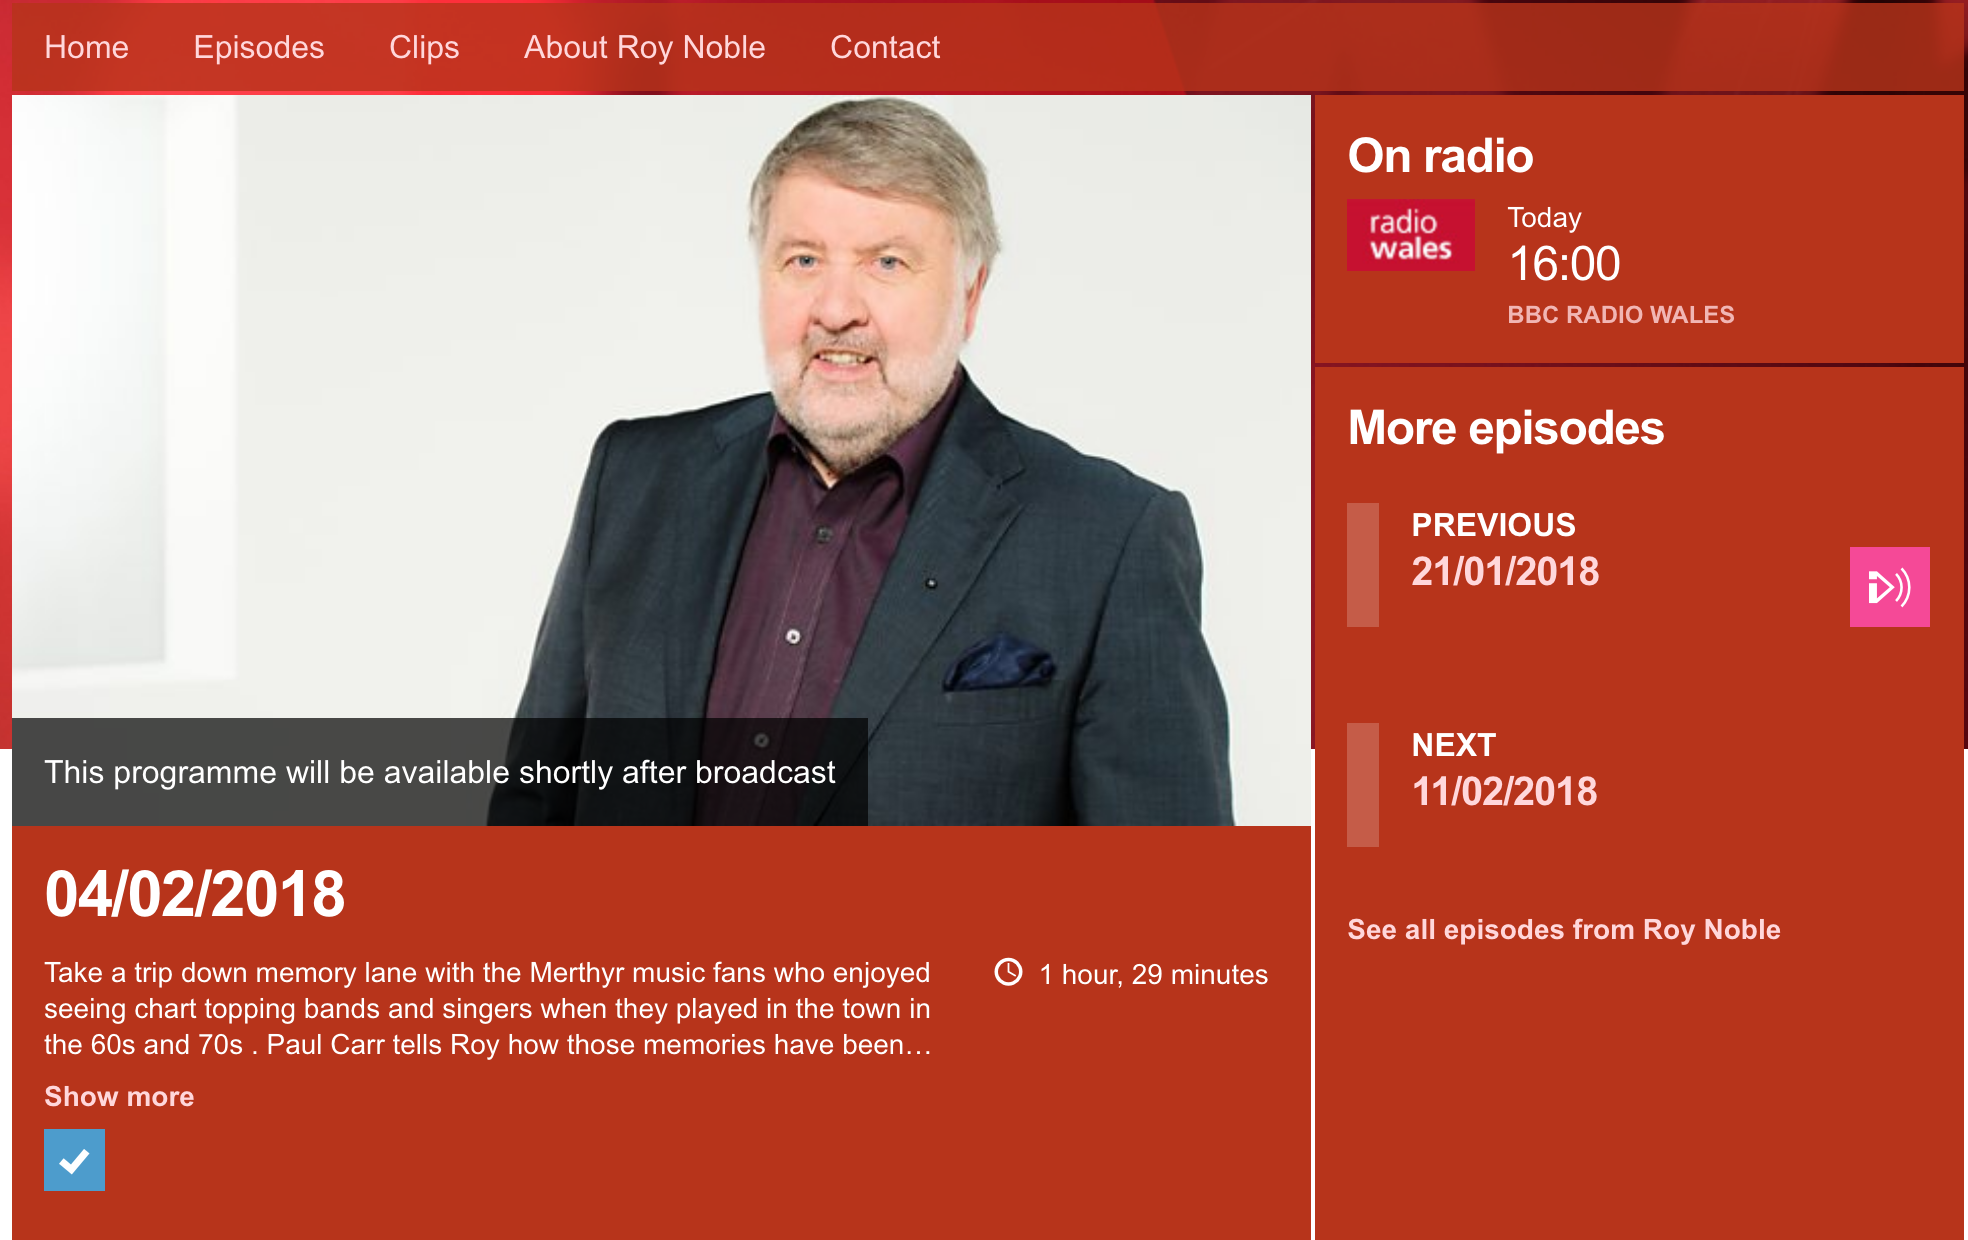
Task: Open the Episodes tab
Action: pyautogui.click(x=259, y=47)
